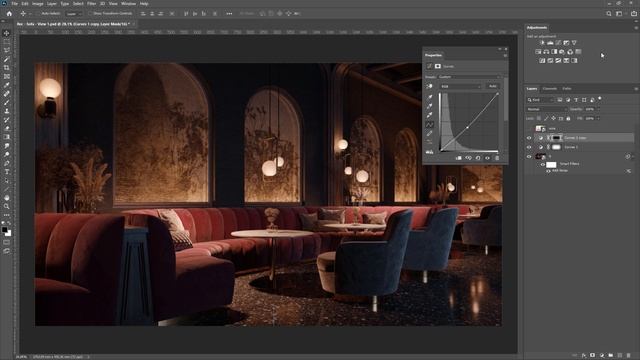Open the layer filter Kind dropdown
The width and height of the screenshot is (640, 360).
point(540,100)
